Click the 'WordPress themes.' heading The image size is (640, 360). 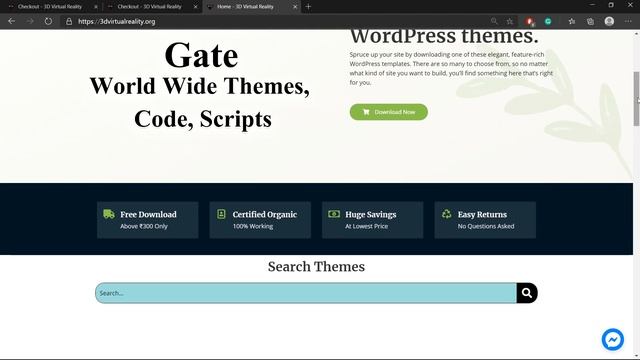444,37
